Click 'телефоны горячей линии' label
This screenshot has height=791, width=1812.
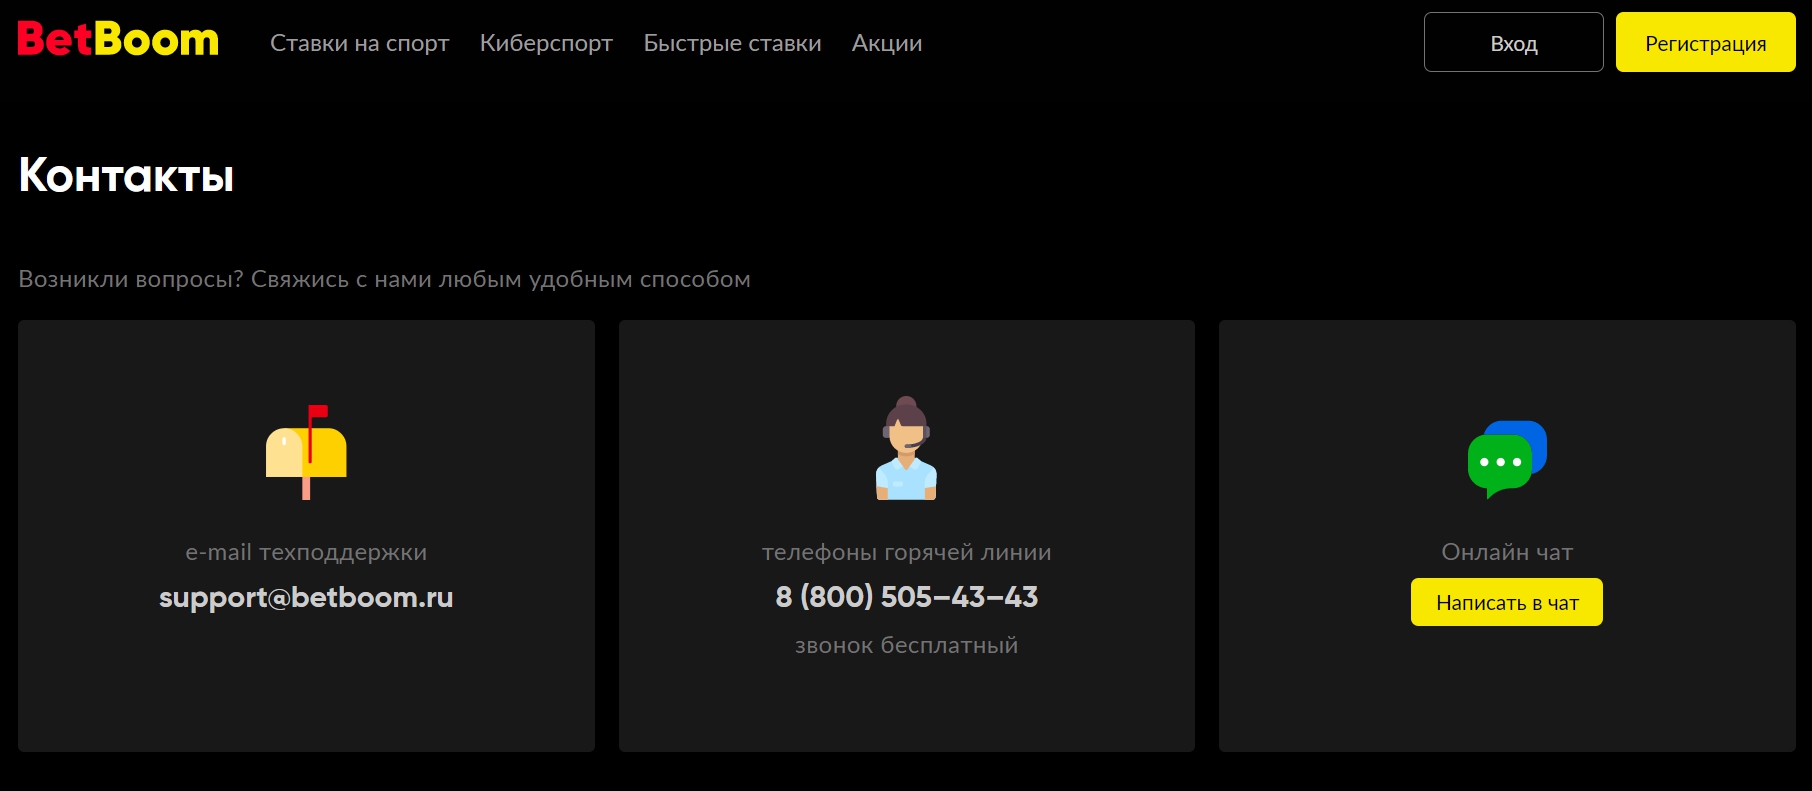(x=907, y=552)
